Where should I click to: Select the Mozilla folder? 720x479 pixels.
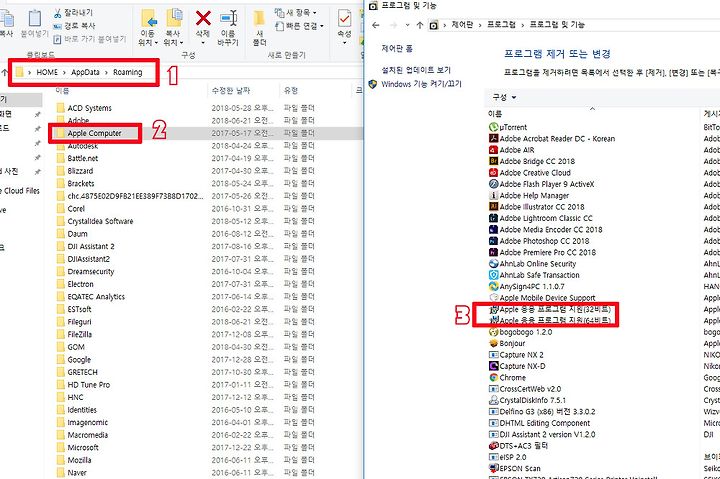pos(73,460)
